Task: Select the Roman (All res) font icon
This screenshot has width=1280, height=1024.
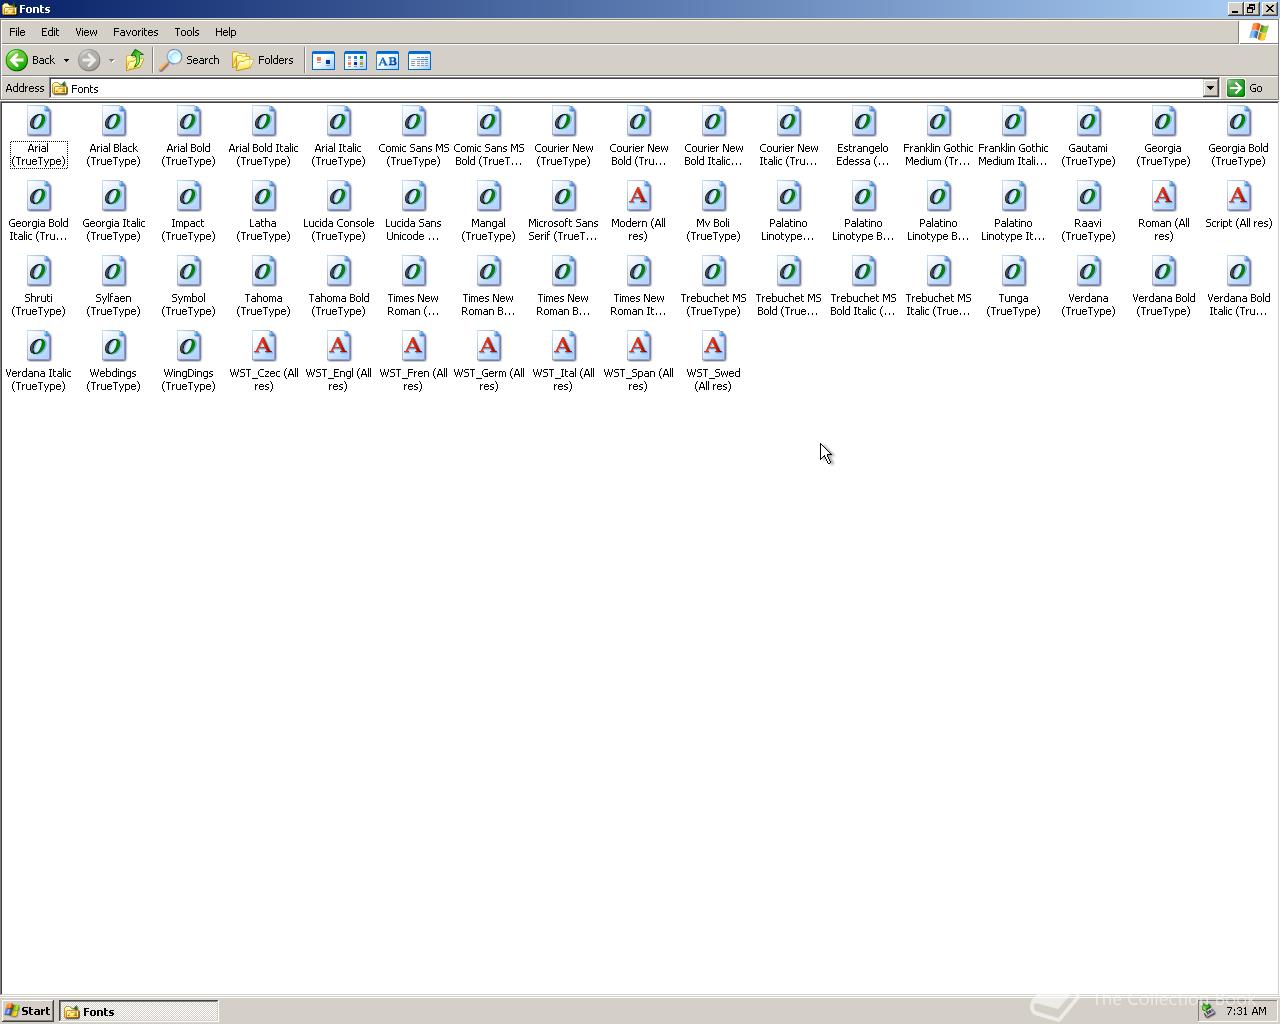Action: click(1163, 197)
